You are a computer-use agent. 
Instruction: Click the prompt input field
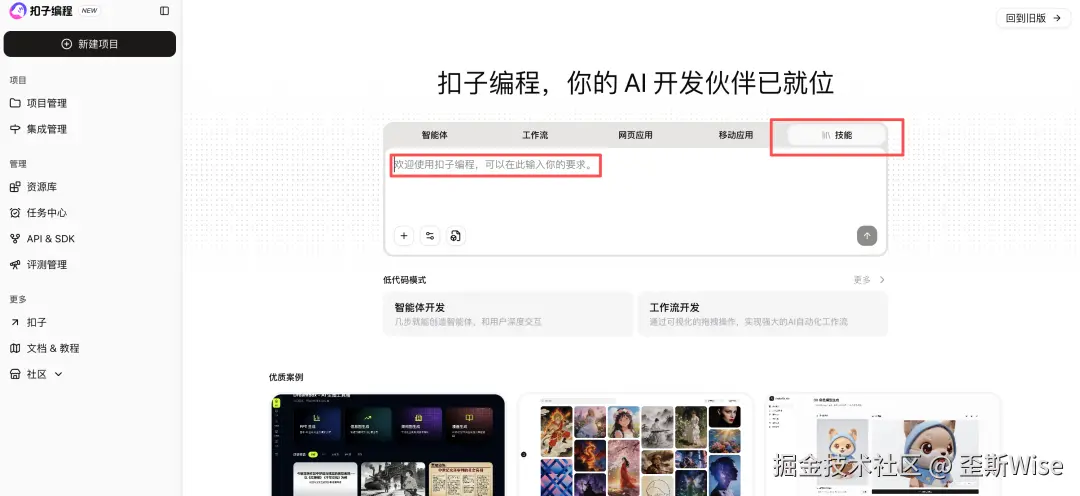[x=635, y=186]
